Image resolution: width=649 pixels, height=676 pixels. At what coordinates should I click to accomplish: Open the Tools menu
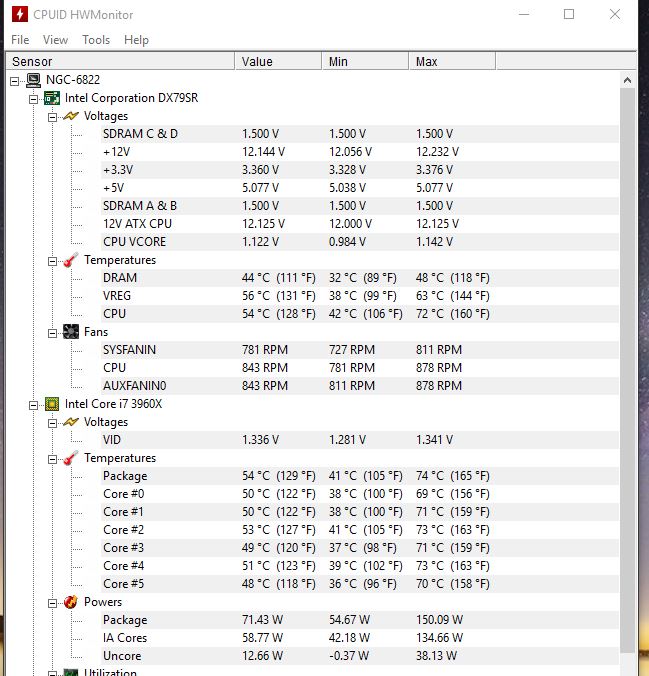pos(96,40)
